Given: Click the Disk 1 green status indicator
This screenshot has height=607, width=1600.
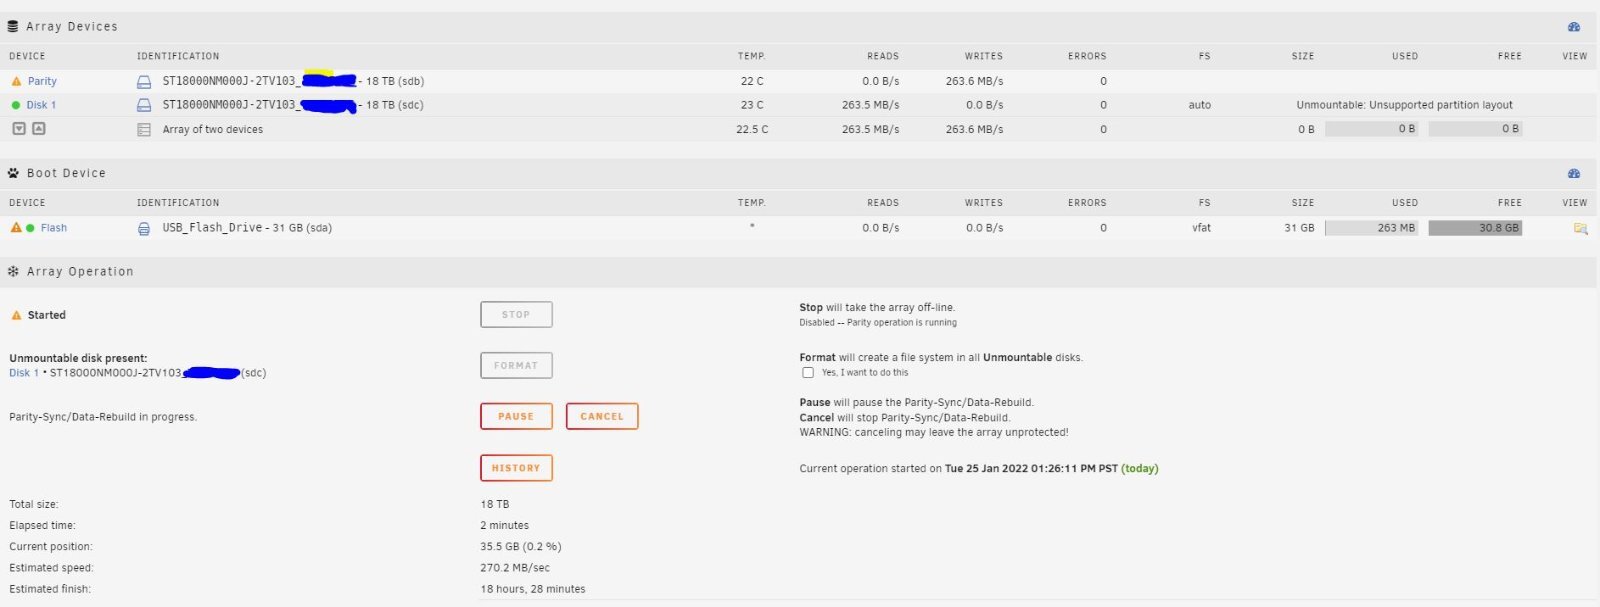Looking at the screenshot, I should click(16, 105).
